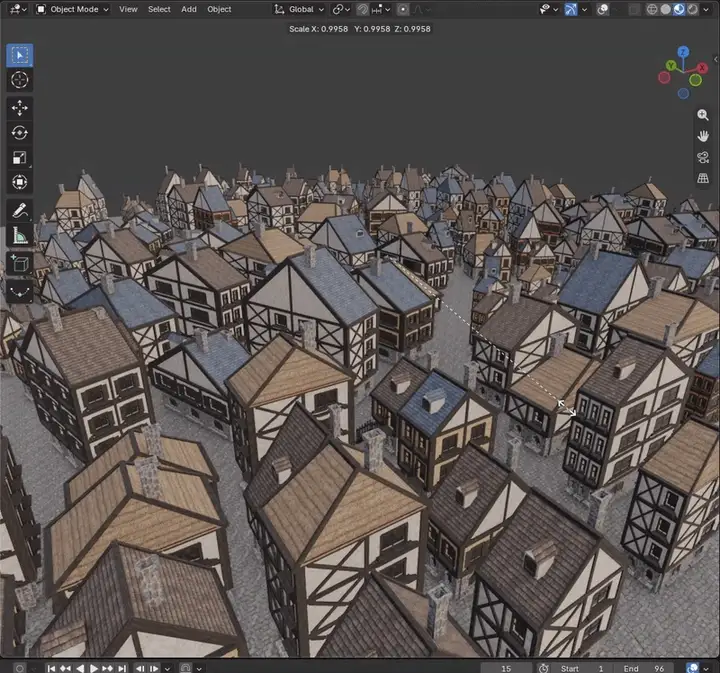Expand the sidebar with small arrow
Screen dimensions: 720x673
click(x=715, y=59)
